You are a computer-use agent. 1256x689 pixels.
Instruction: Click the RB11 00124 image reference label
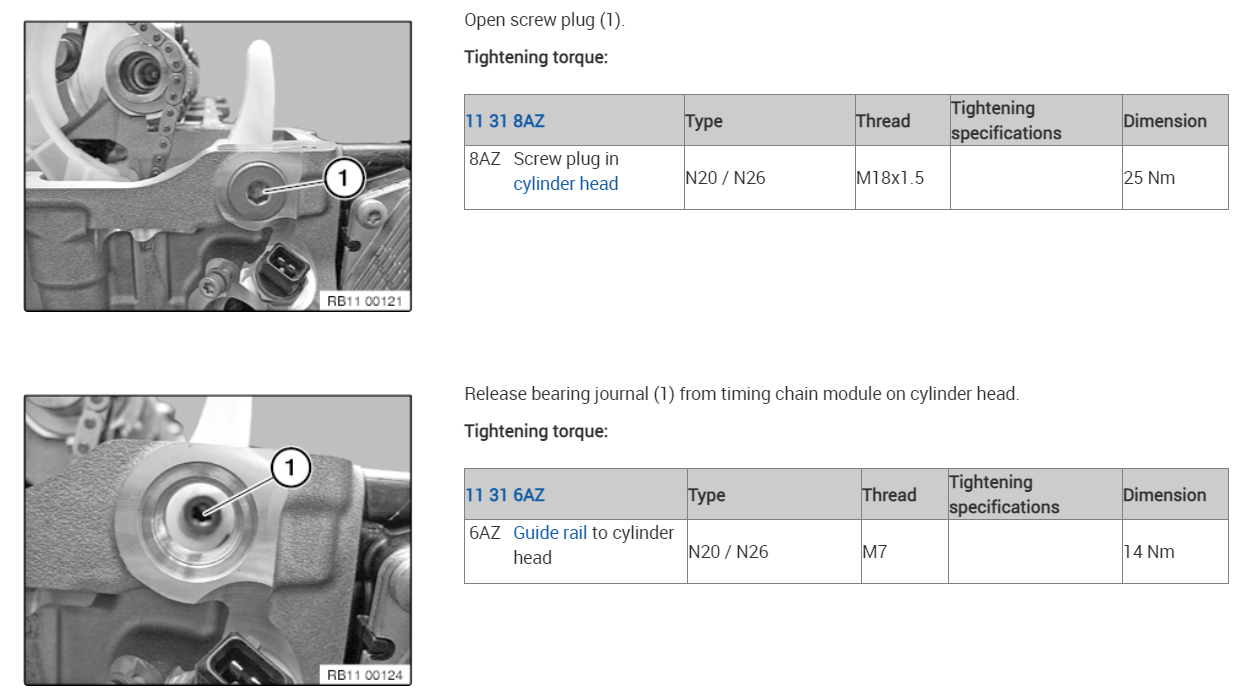(x=366, y=675)
